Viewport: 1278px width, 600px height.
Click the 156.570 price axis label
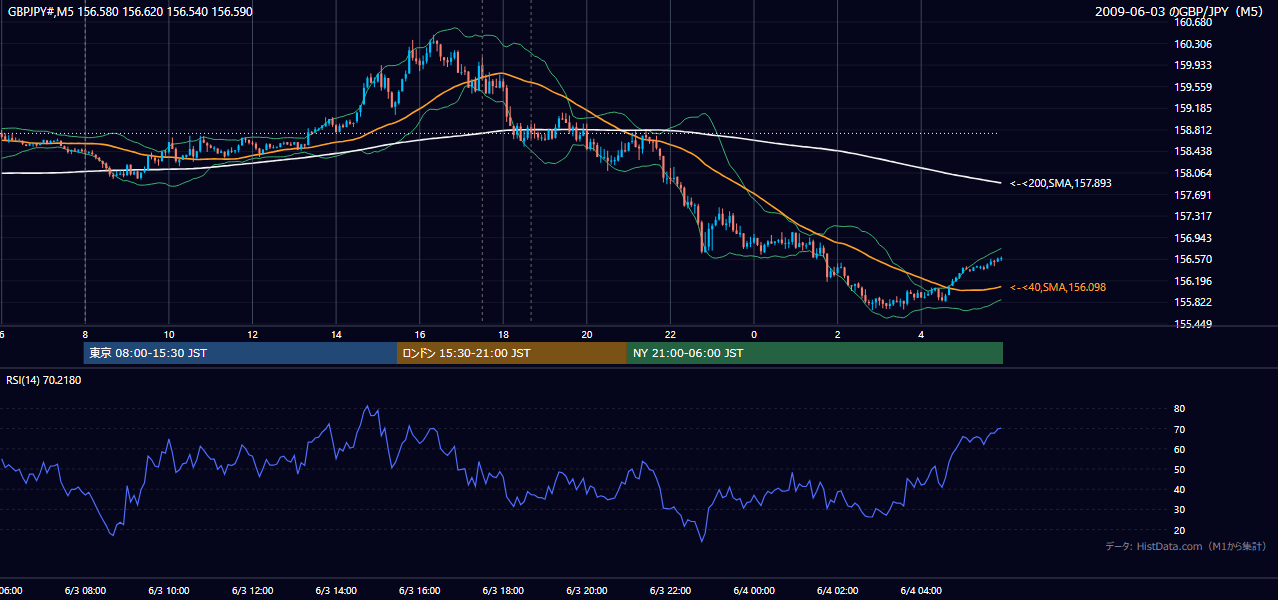1194,259
